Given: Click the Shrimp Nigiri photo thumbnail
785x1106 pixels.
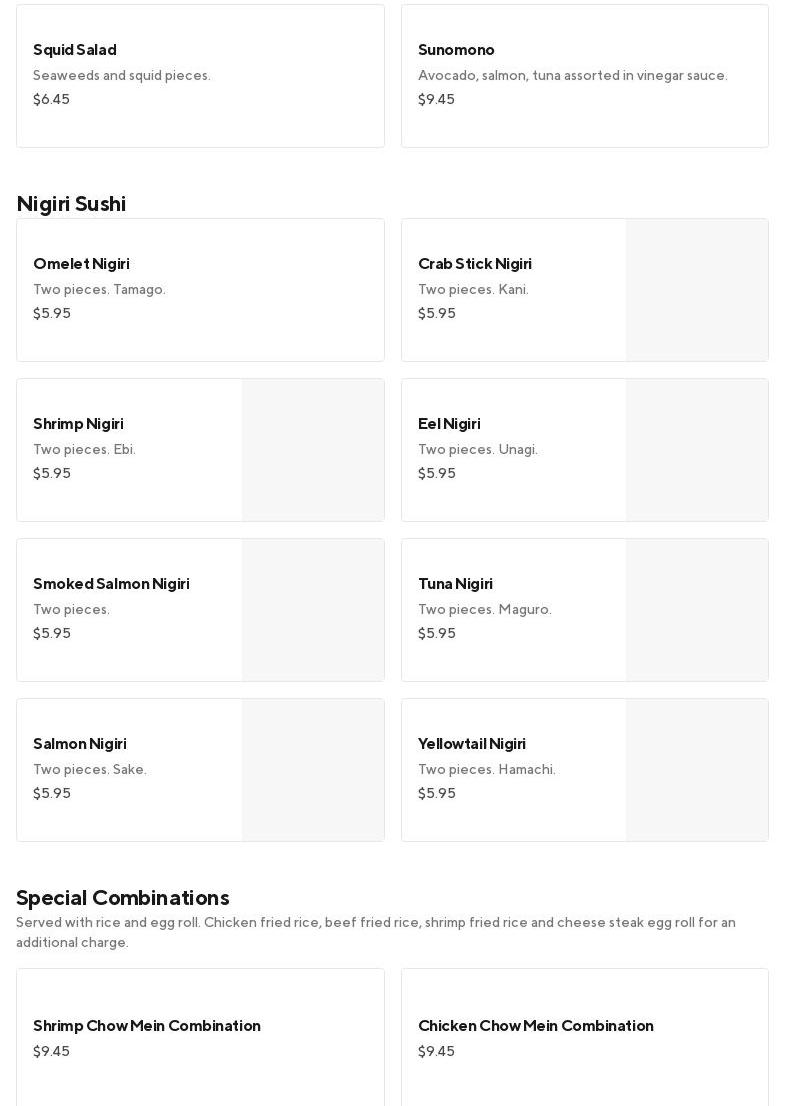Looking at the screenshot, I should pos(313,450).
